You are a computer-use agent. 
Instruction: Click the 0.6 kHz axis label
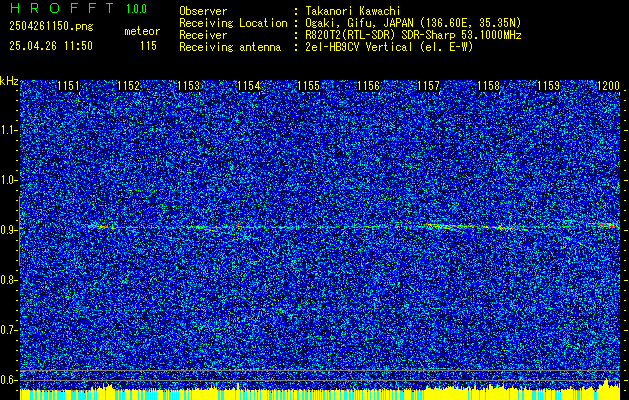tap(8, 380)
